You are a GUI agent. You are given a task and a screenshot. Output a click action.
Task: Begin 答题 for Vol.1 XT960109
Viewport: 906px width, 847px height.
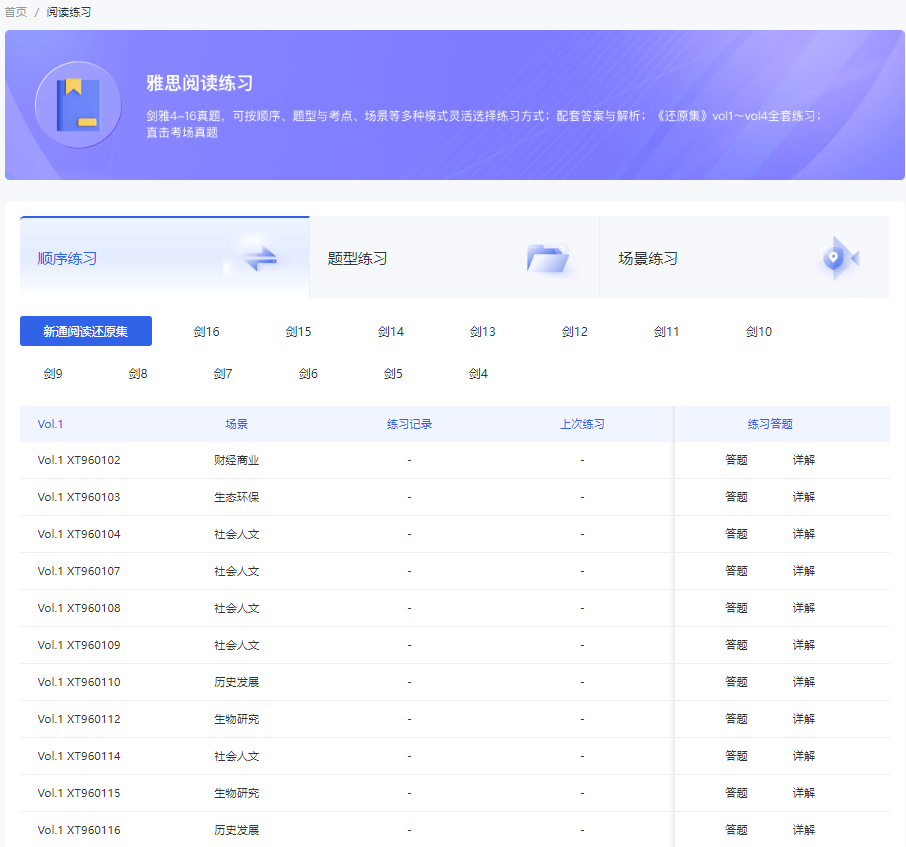click(736, 645)
